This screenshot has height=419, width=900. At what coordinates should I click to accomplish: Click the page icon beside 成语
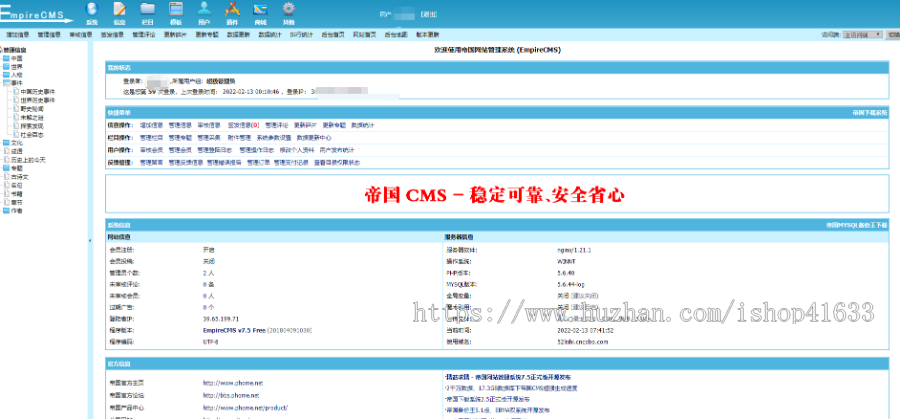click(x=6, y=151)
